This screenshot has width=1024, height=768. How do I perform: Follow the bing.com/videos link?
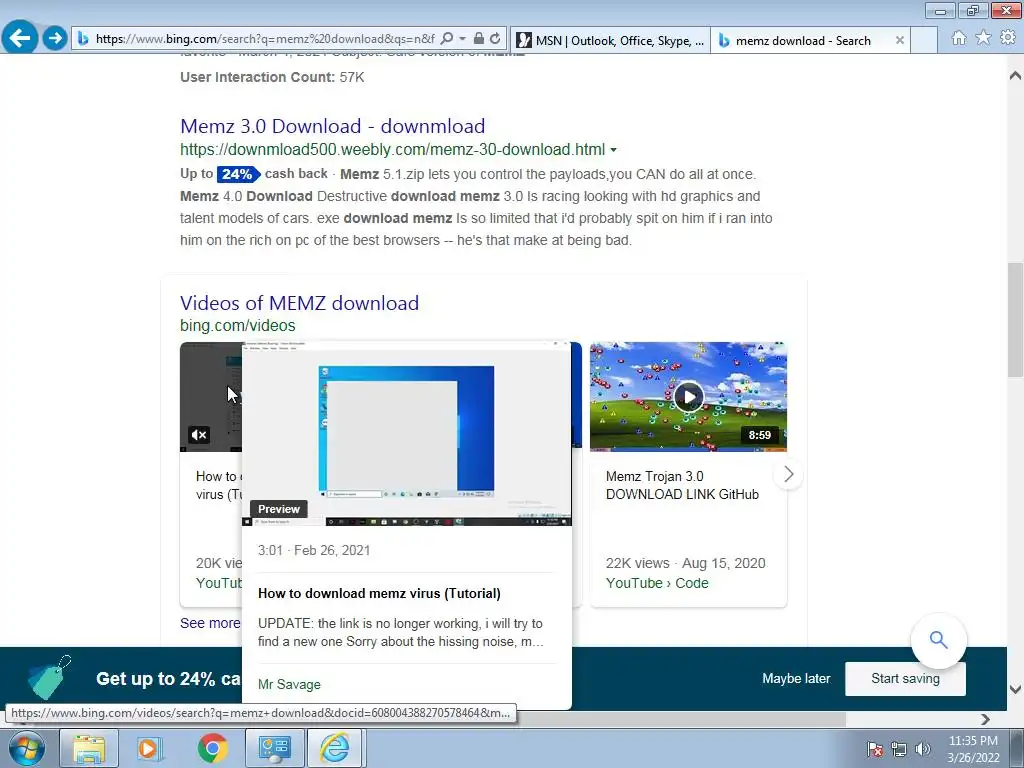[x=238, y=325]
